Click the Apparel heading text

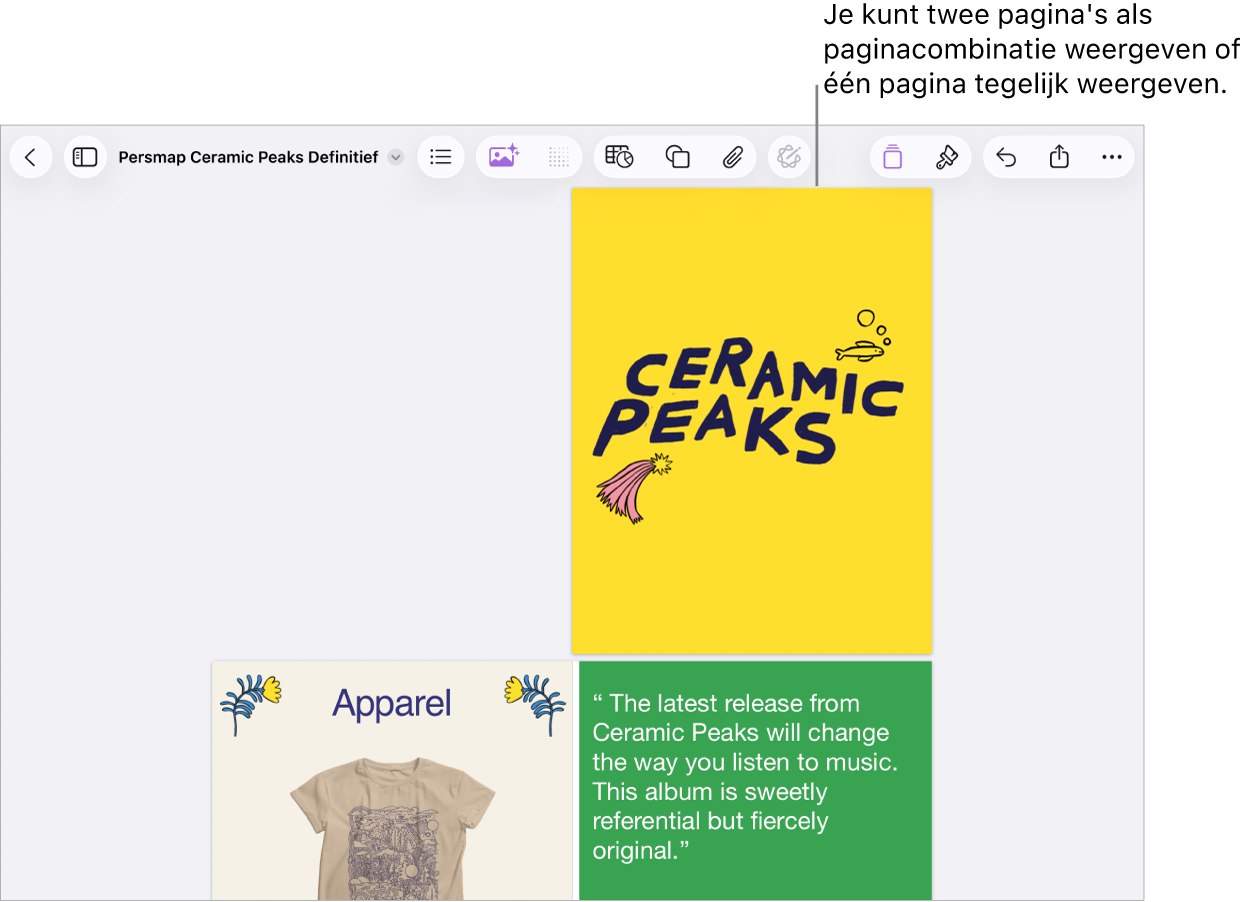click(392, 704)
